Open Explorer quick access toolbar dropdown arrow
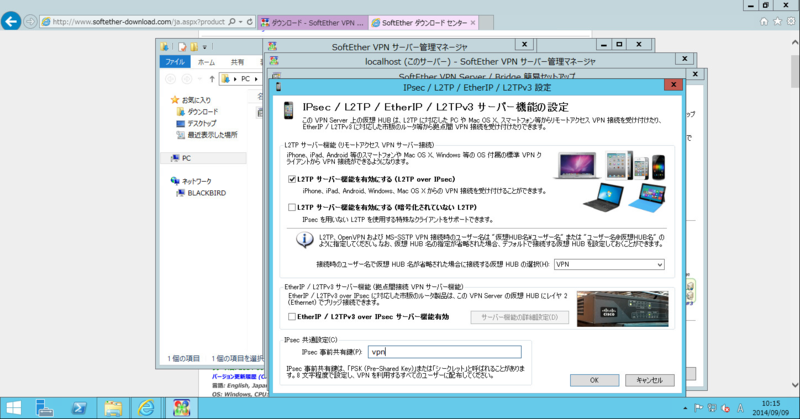The image size is (800, 419). (205, 47)
